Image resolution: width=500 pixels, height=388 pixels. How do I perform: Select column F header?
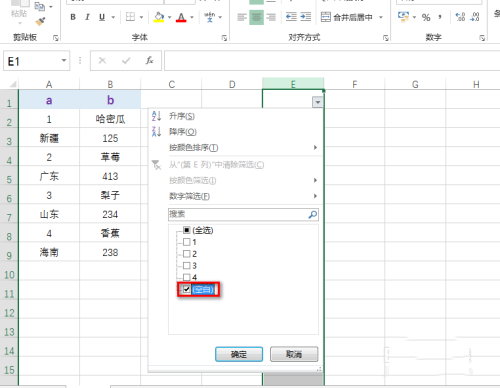[x=354, y=84]
